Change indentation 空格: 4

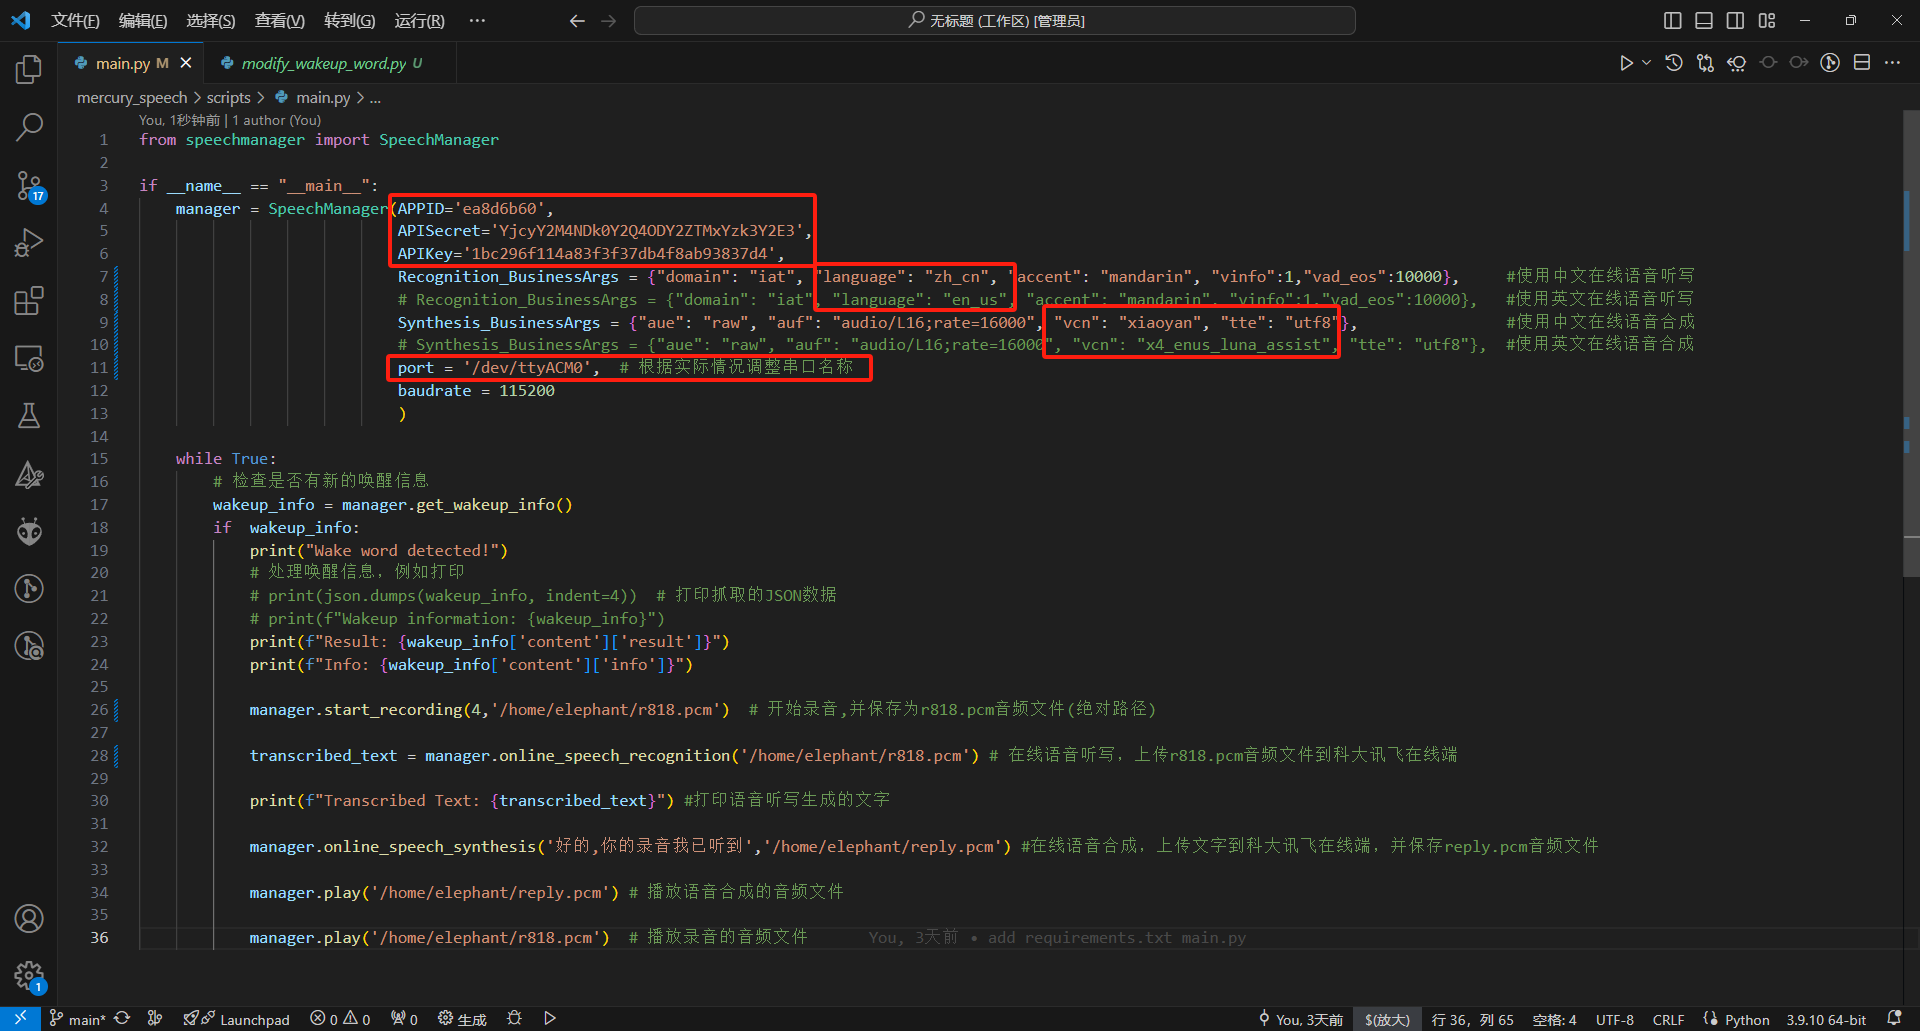1554,1019
